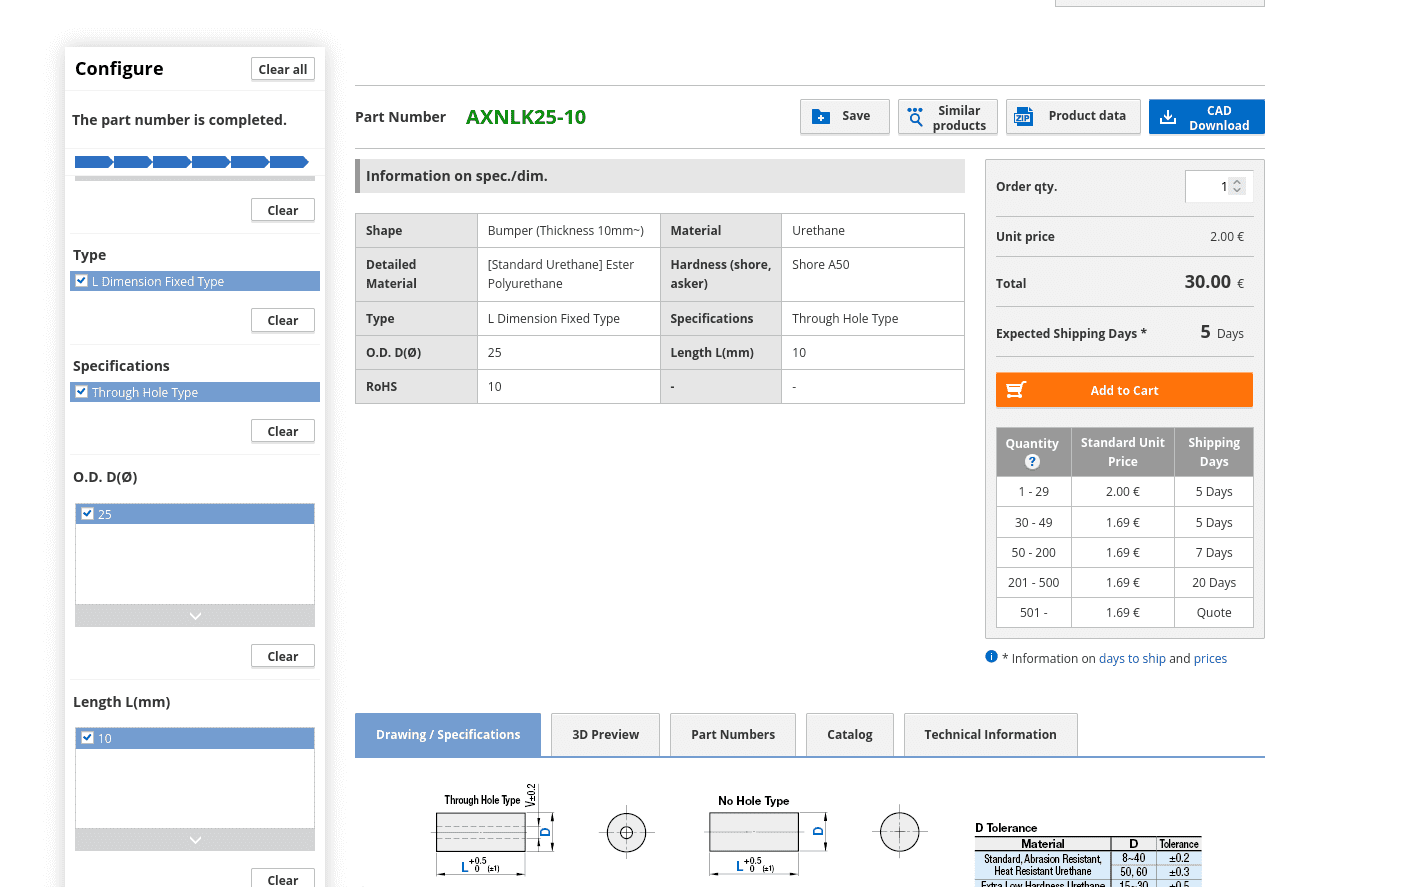Open the days to ship link

click(x=1132, y=659)
